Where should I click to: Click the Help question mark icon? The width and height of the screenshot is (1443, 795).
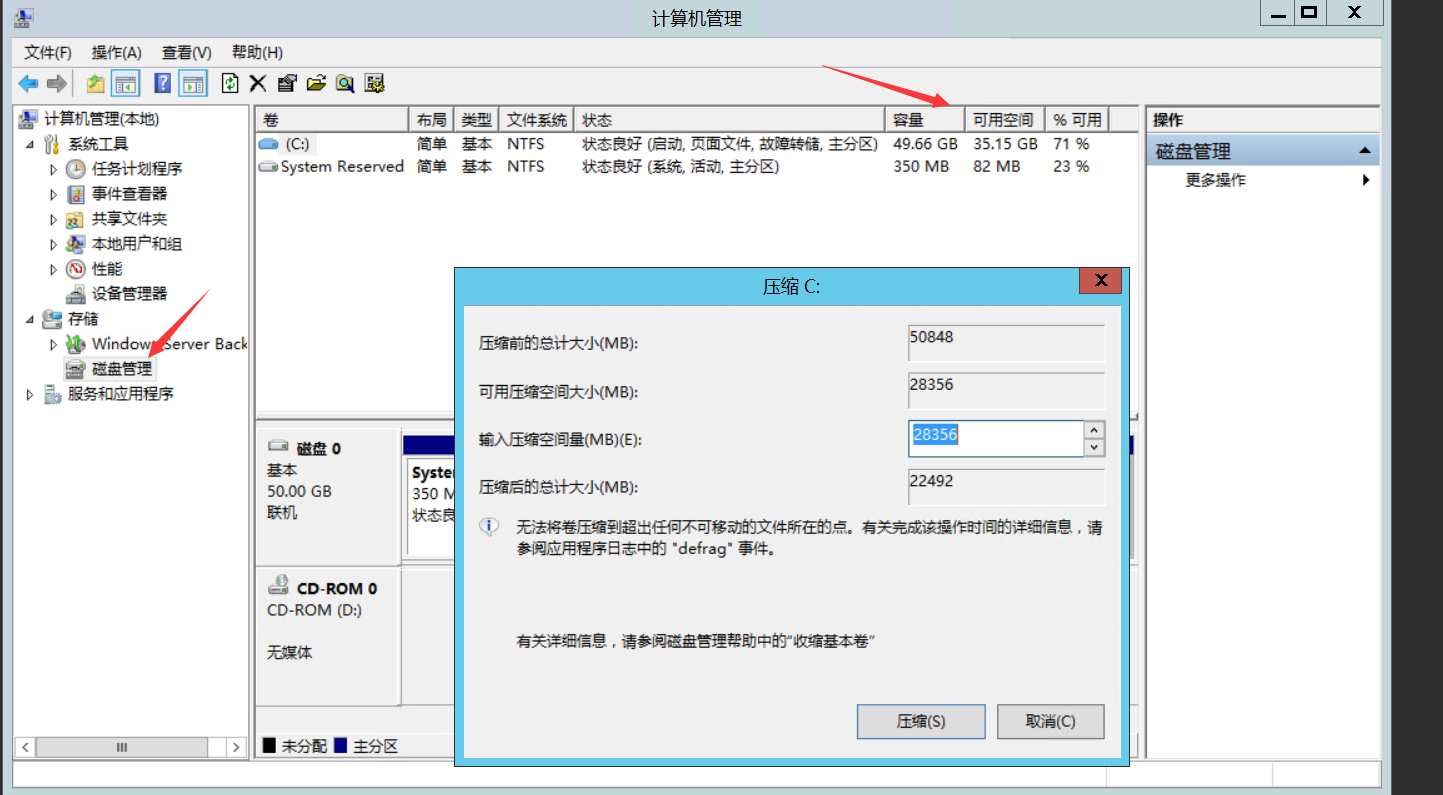click(x=162, y=83)
